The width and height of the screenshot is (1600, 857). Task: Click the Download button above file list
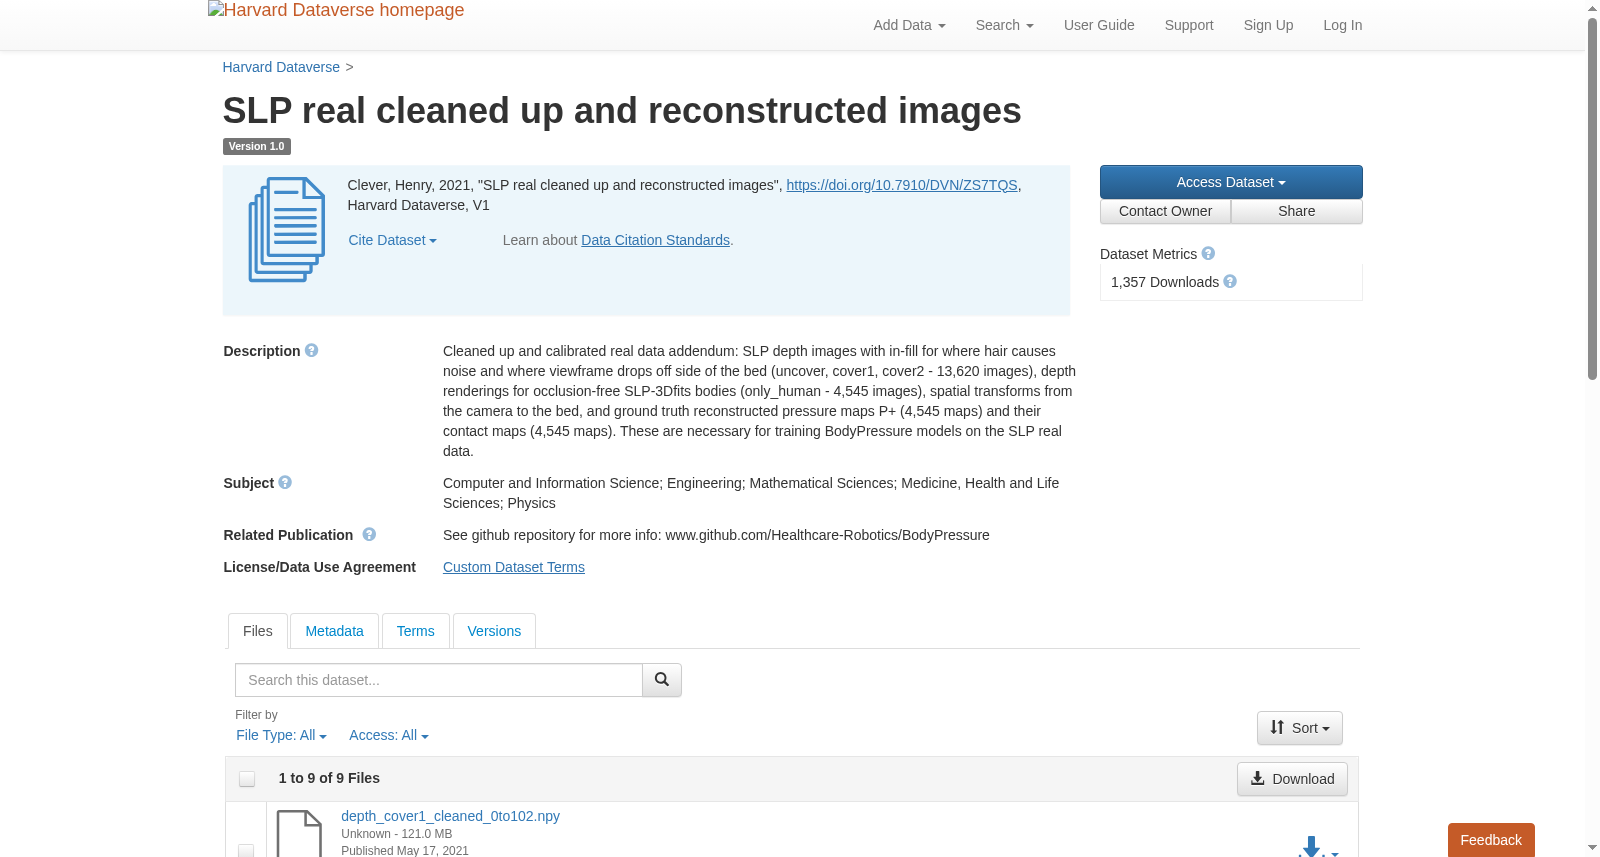(1292, 779)
